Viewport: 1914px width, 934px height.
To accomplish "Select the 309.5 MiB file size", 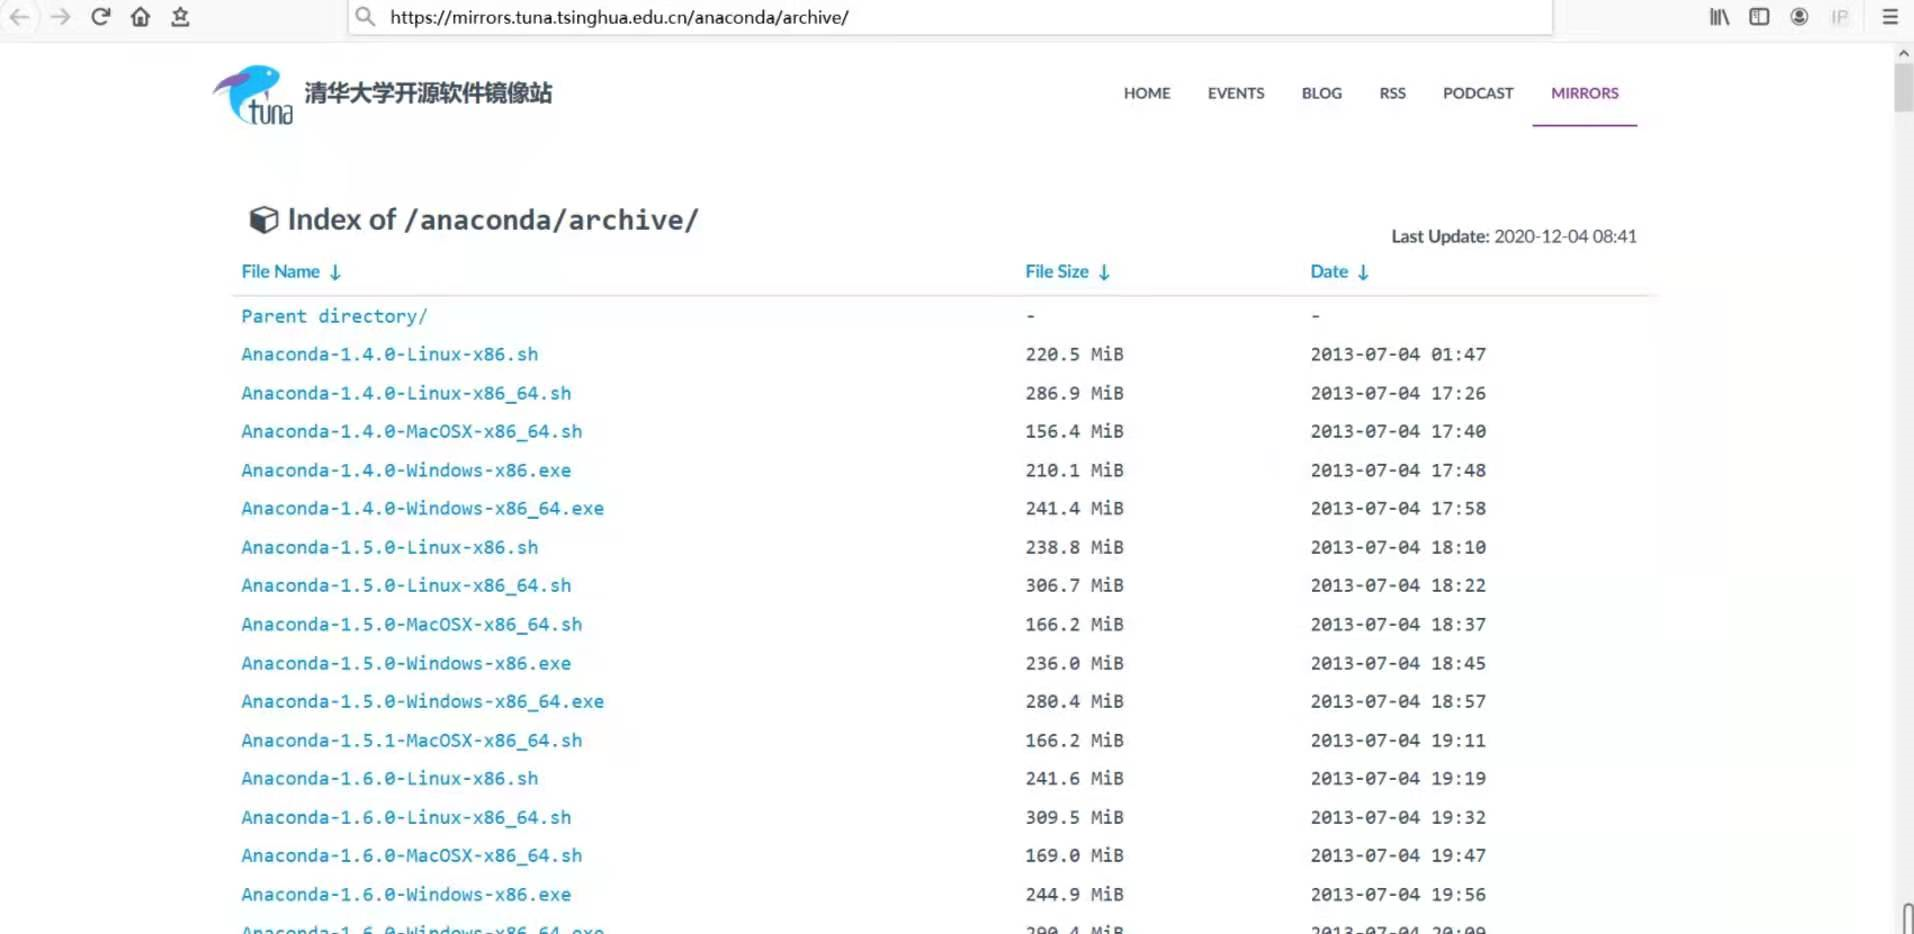I will tap(1074, 817).
